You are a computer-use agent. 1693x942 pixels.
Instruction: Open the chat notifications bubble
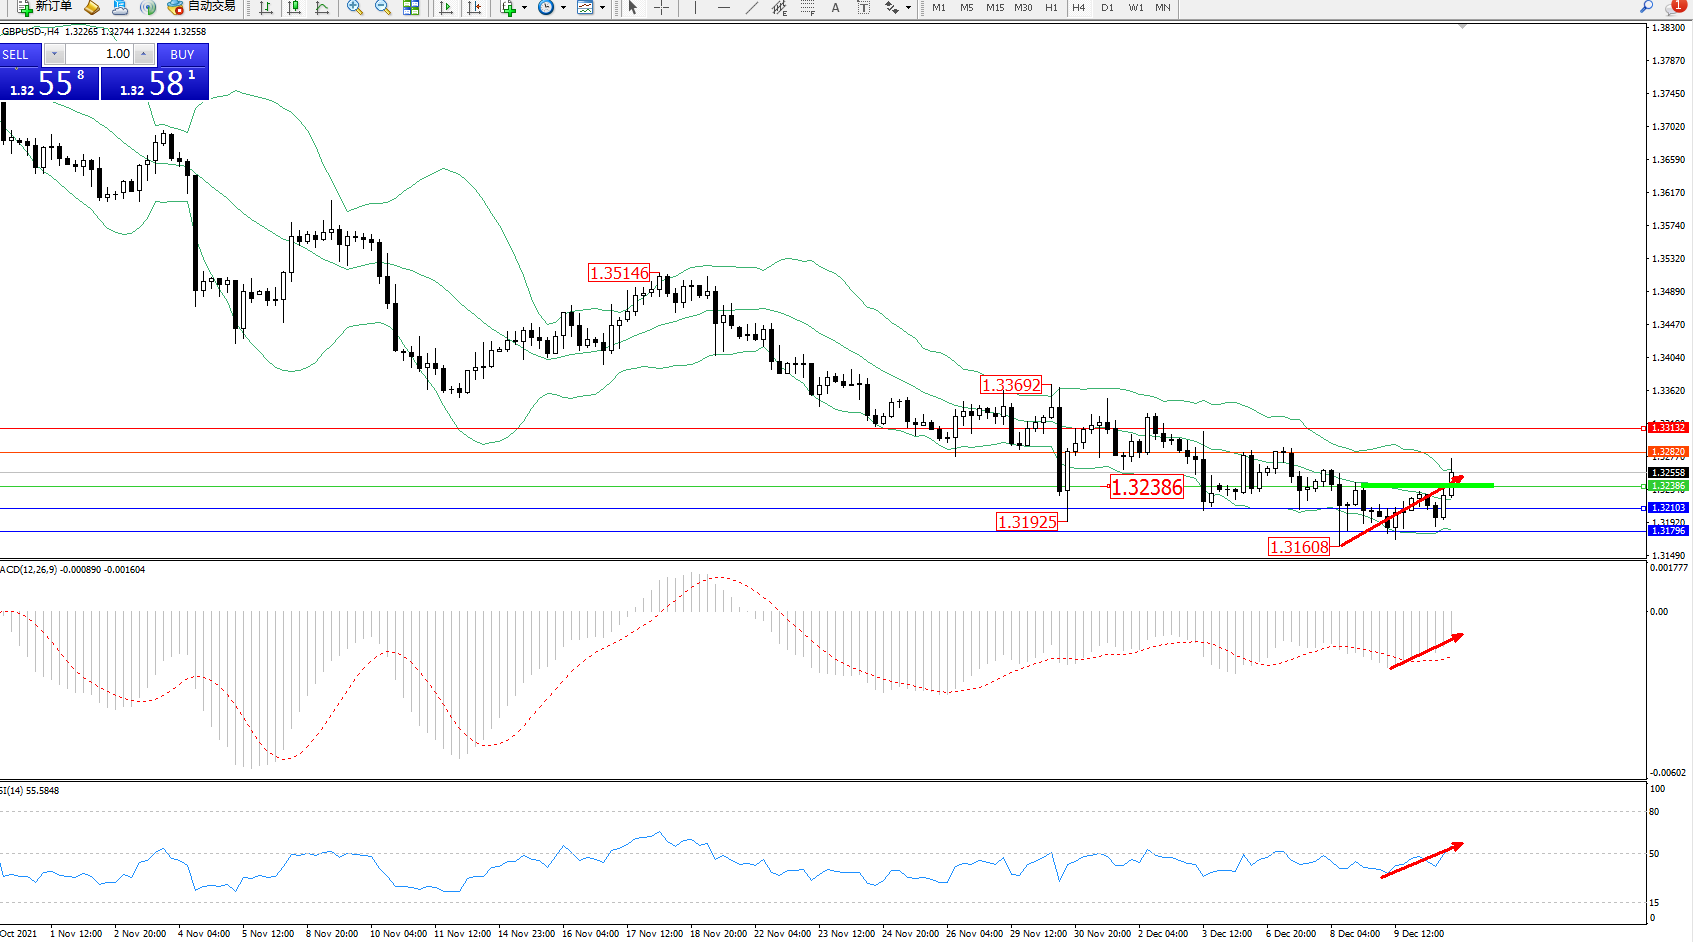[1677, 6]
